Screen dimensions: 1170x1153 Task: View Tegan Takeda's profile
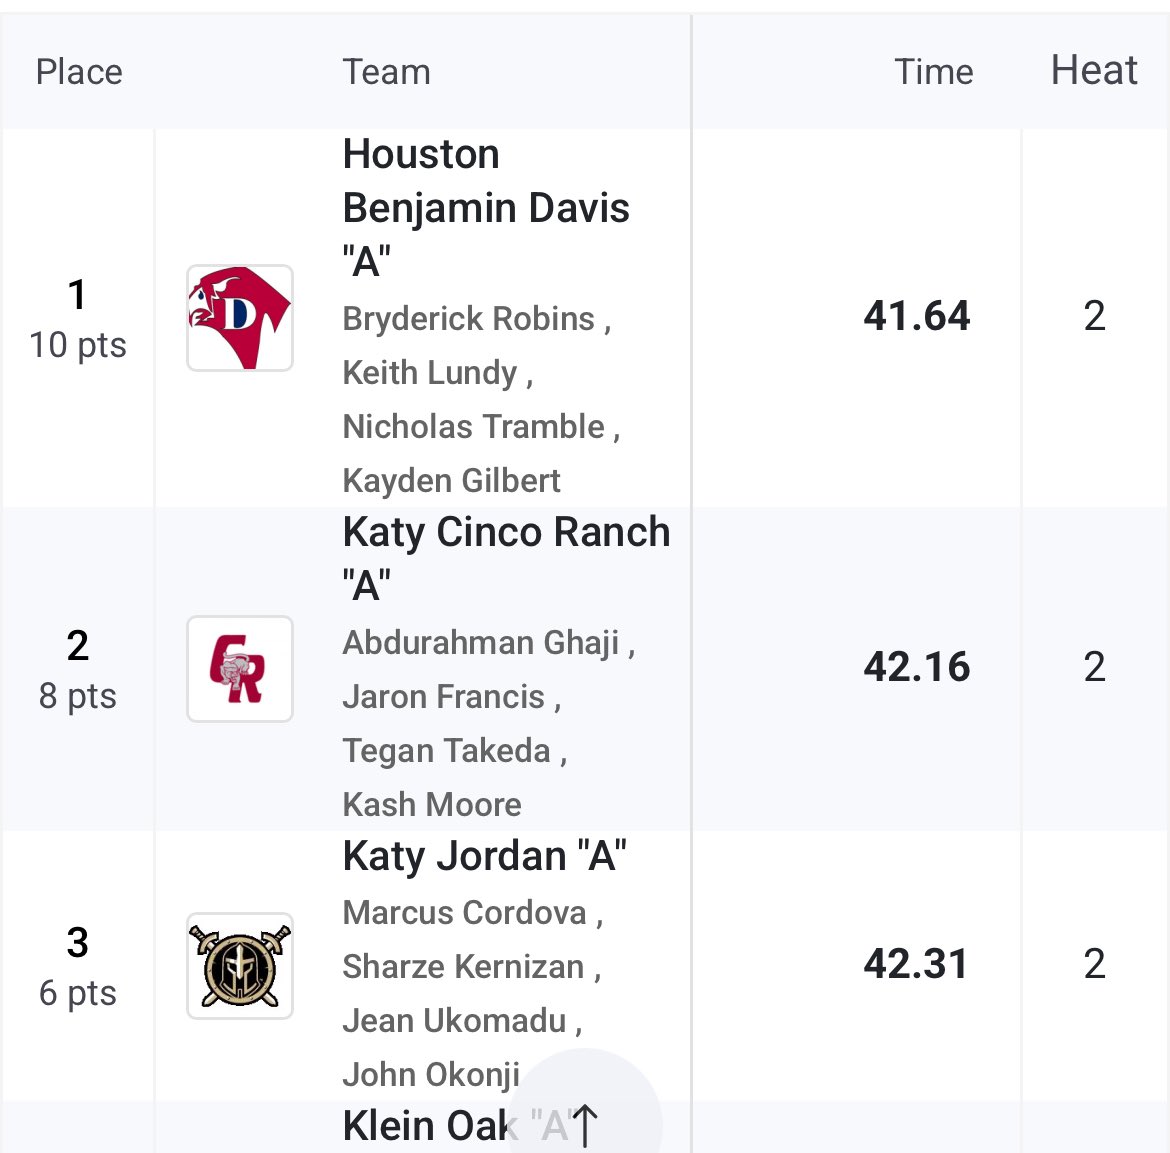tap(446, 751)
